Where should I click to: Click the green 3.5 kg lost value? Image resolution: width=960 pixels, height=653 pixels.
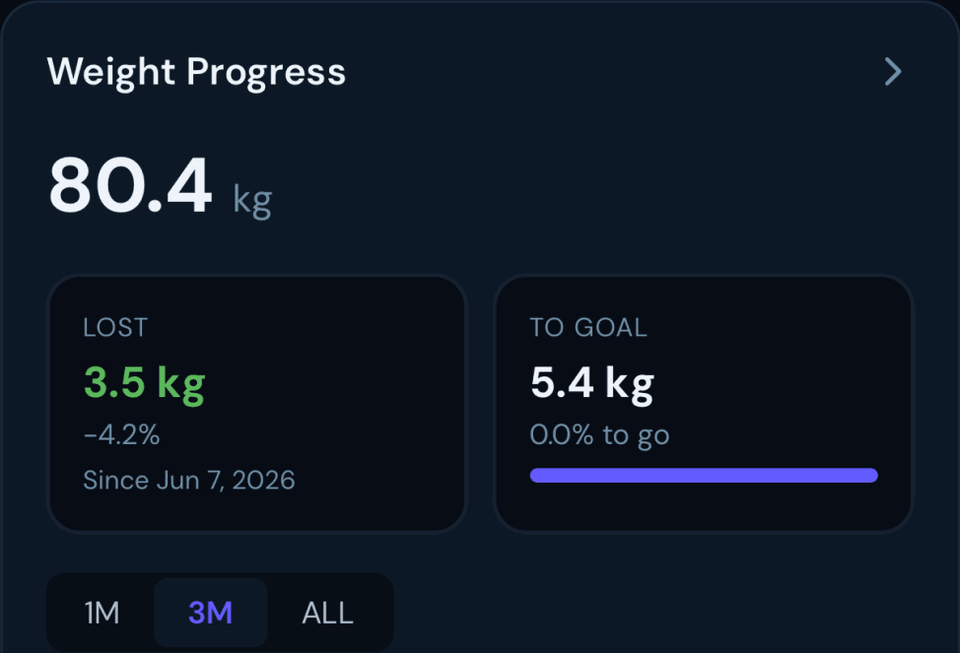coord(144,383)
